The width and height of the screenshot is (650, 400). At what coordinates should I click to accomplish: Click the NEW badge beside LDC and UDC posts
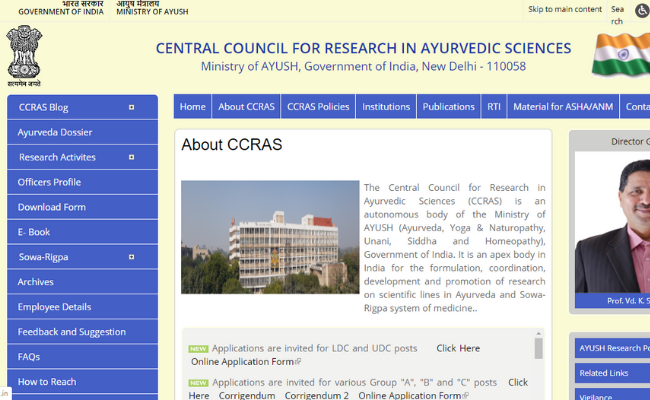[x=198, y=349]
